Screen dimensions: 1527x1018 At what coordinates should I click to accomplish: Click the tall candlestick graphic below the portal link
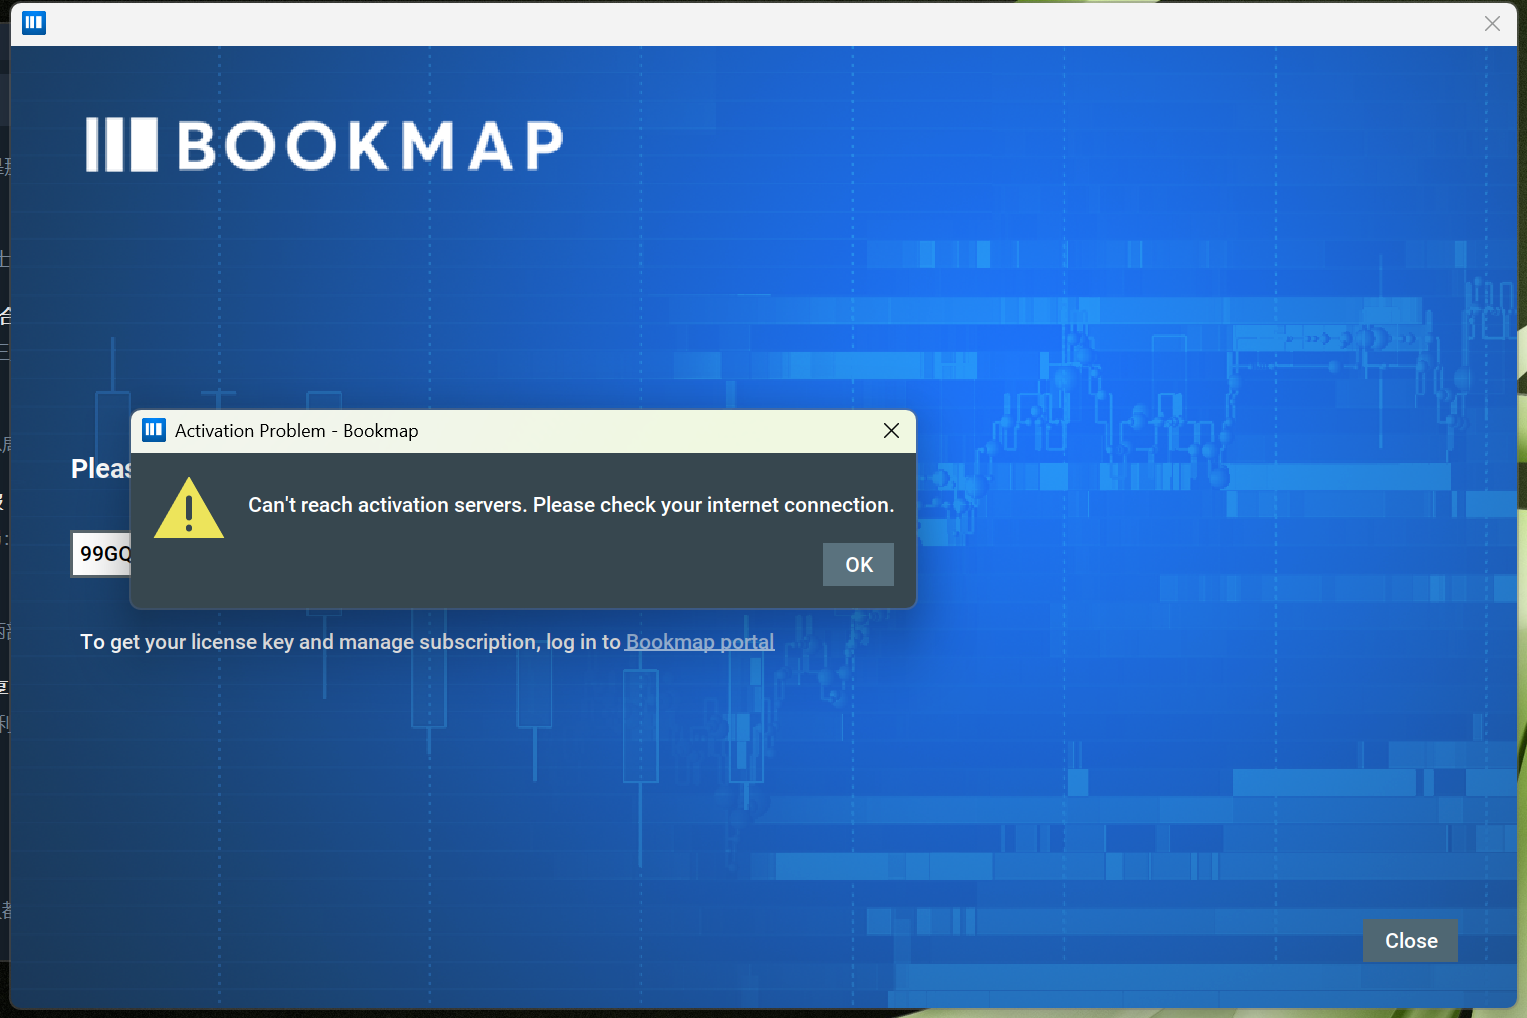[x=640, y=730]
